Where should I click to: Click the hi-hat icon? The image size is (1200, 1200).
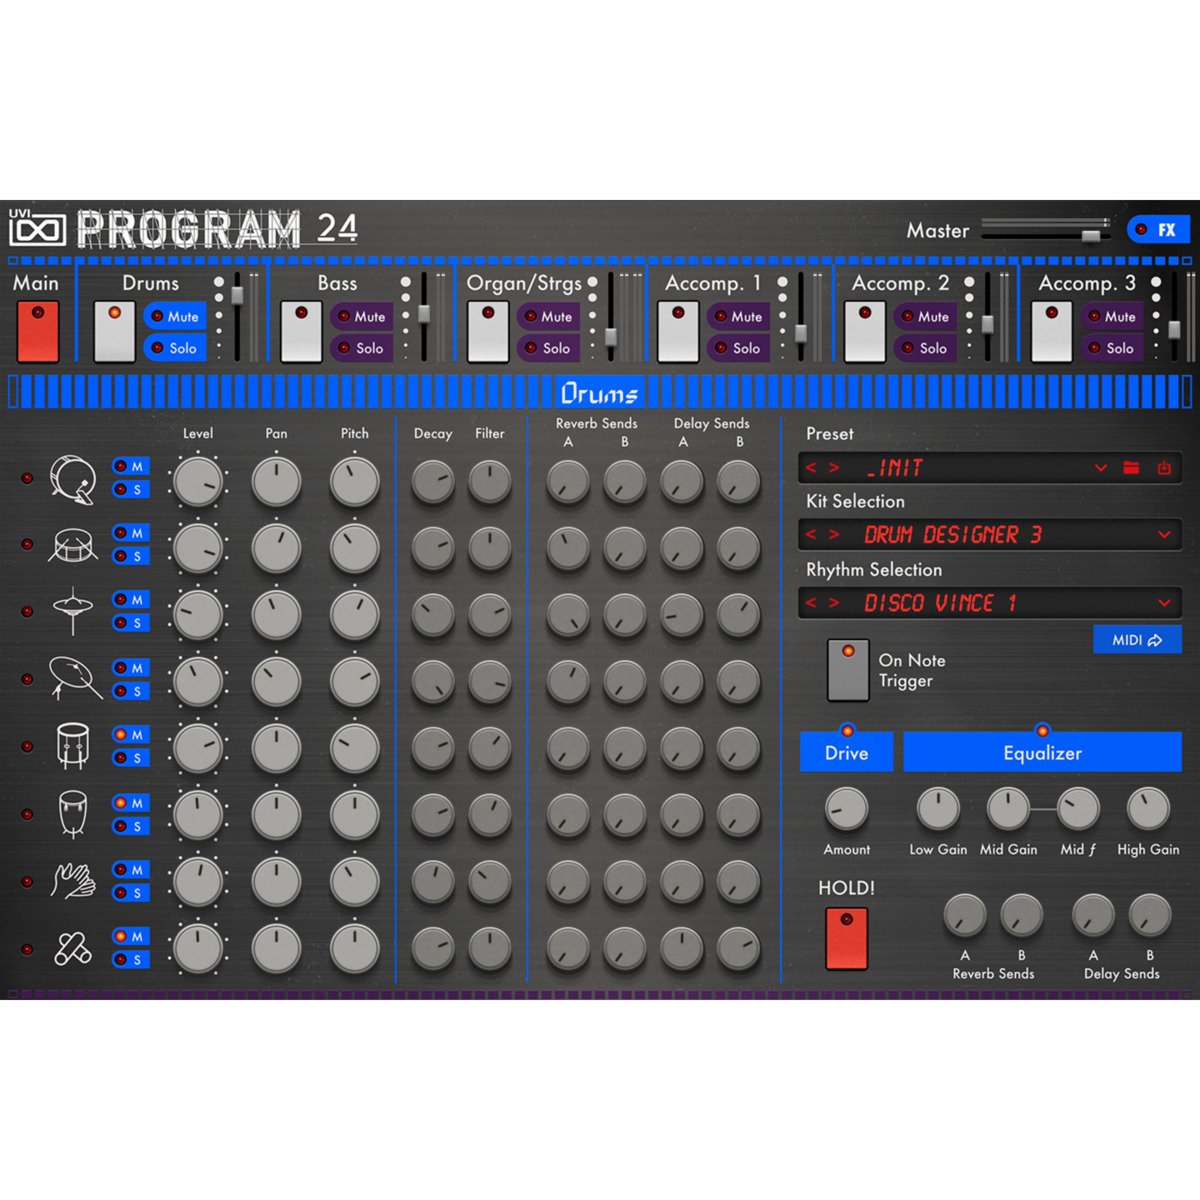click(x=72, y=611)
